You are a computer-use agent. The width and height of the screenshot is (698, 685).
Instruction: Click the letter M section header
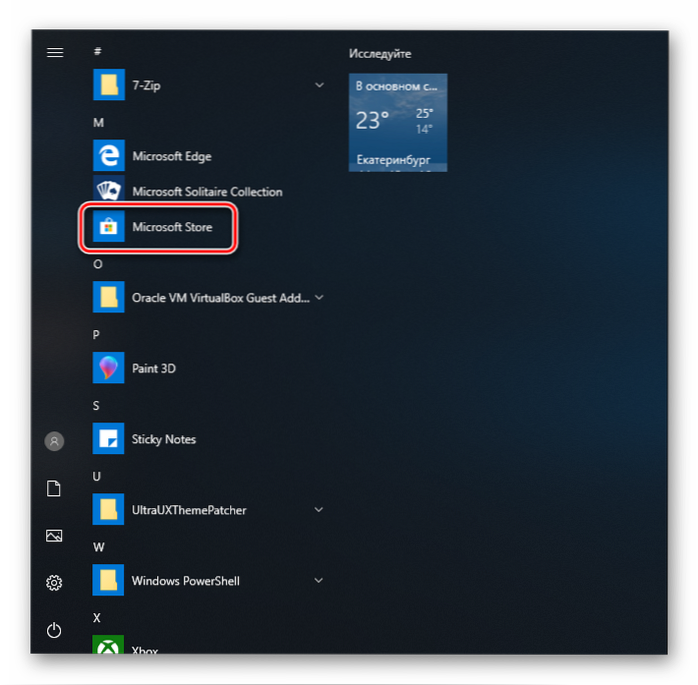click(98, 122)
